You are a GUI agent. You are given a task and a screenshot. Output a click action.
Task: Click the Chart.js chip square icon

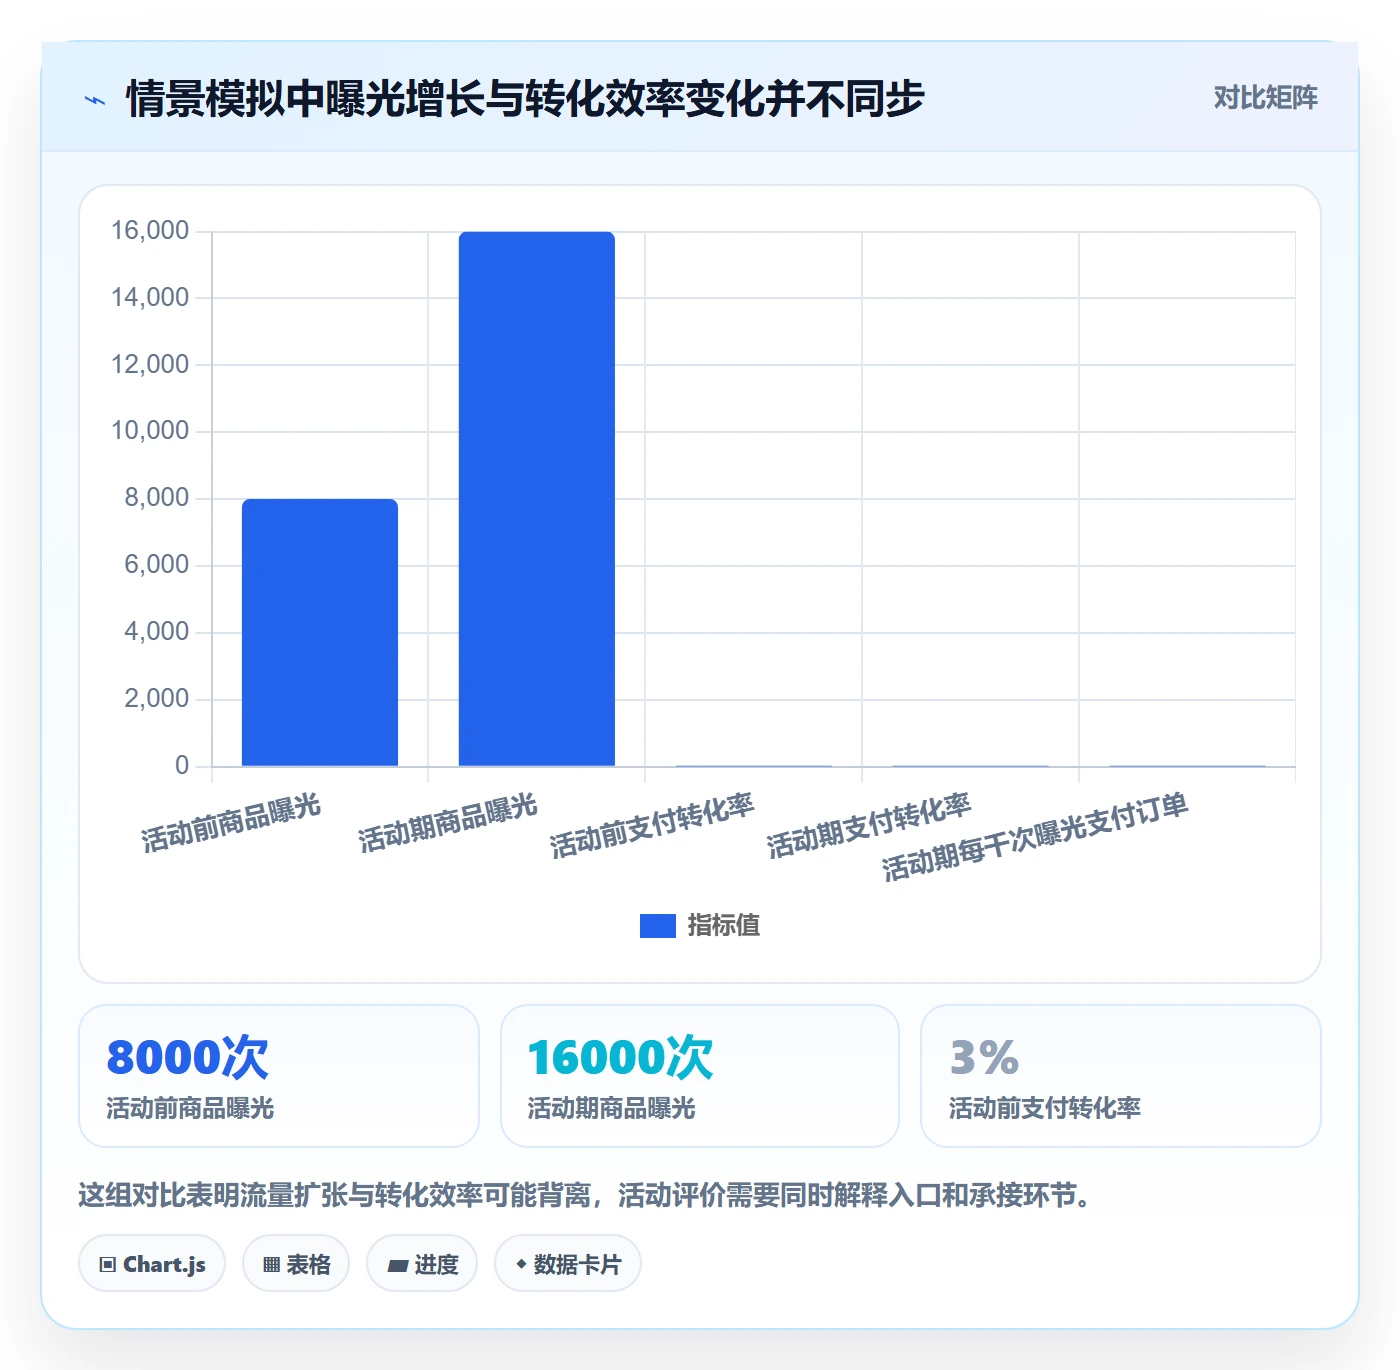(108, 1265)
